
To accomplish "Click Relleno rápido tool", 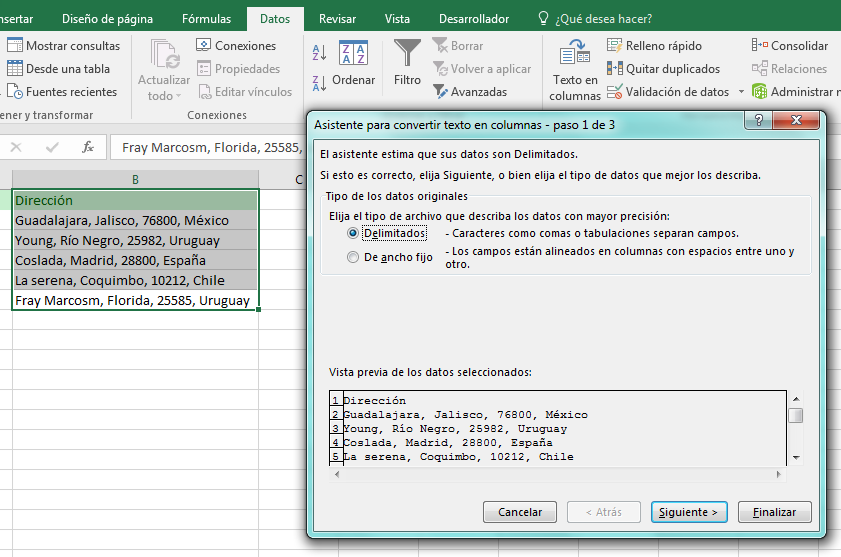I will 654,46.
